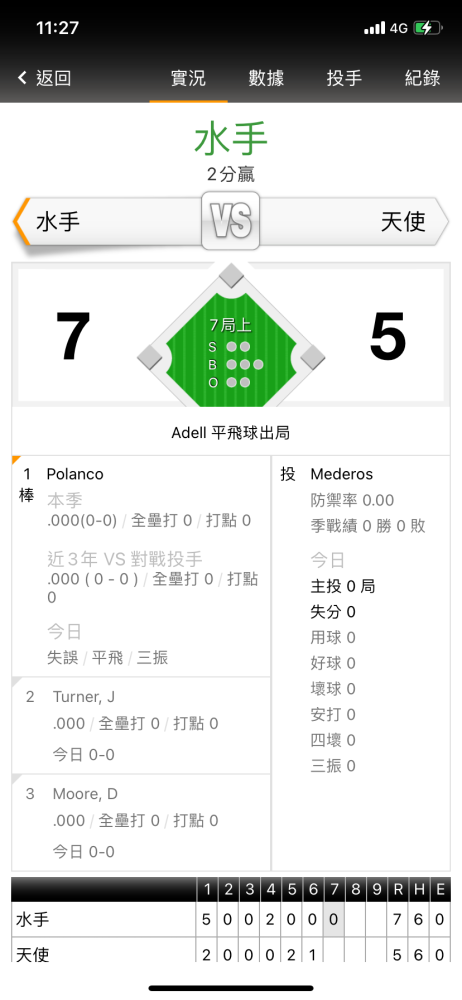The height and width of the screenshot is (1000, 462).
Task: Select the 天使 team arrow banner
Action: click(x=354, y=222)
